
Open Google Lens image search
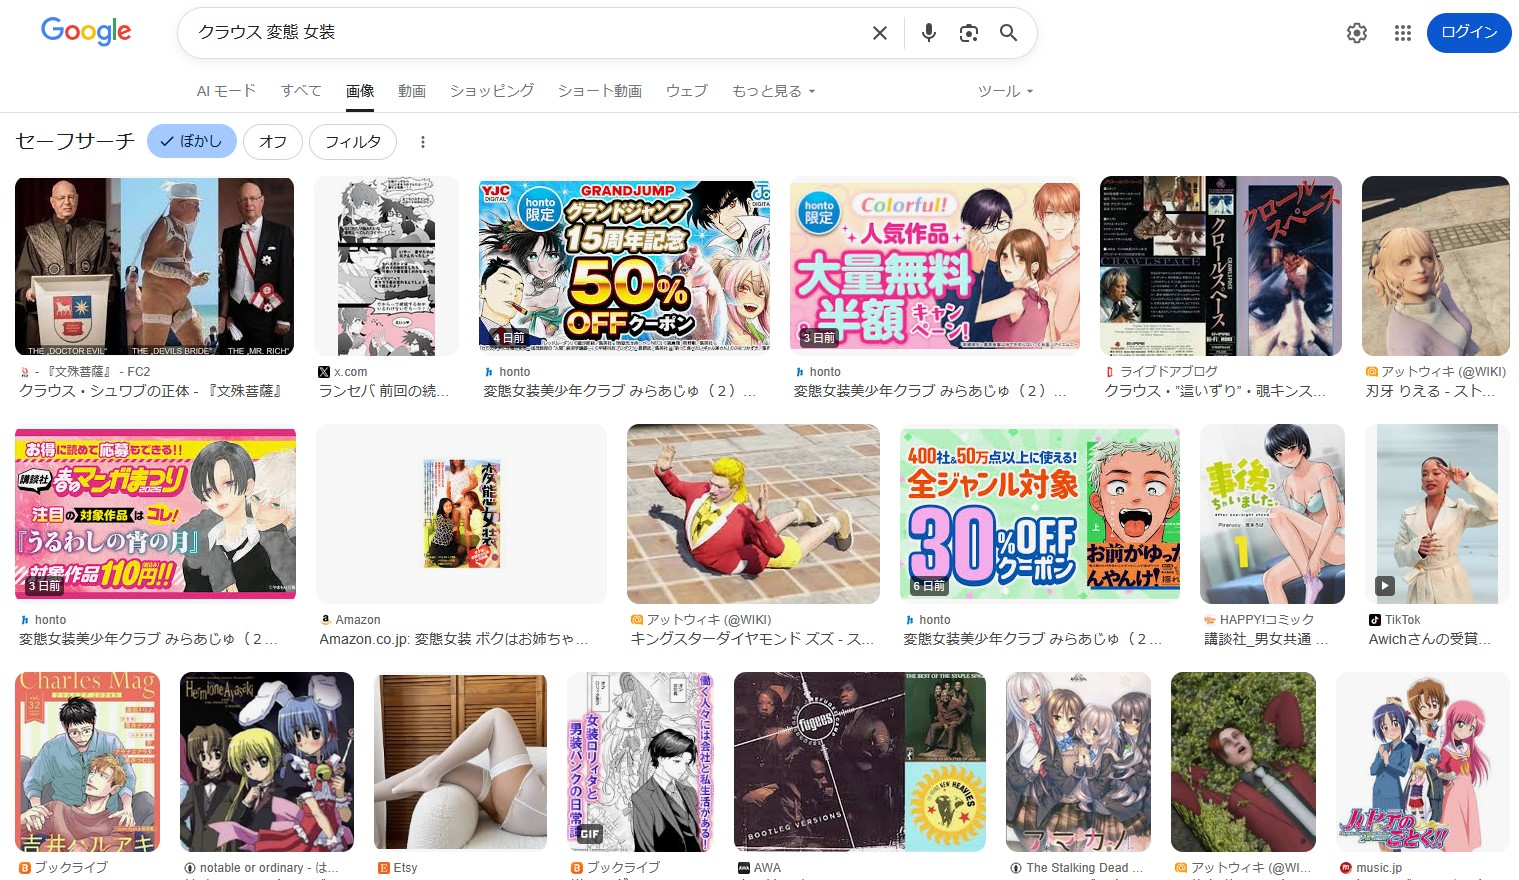click(x=968, y=33)
